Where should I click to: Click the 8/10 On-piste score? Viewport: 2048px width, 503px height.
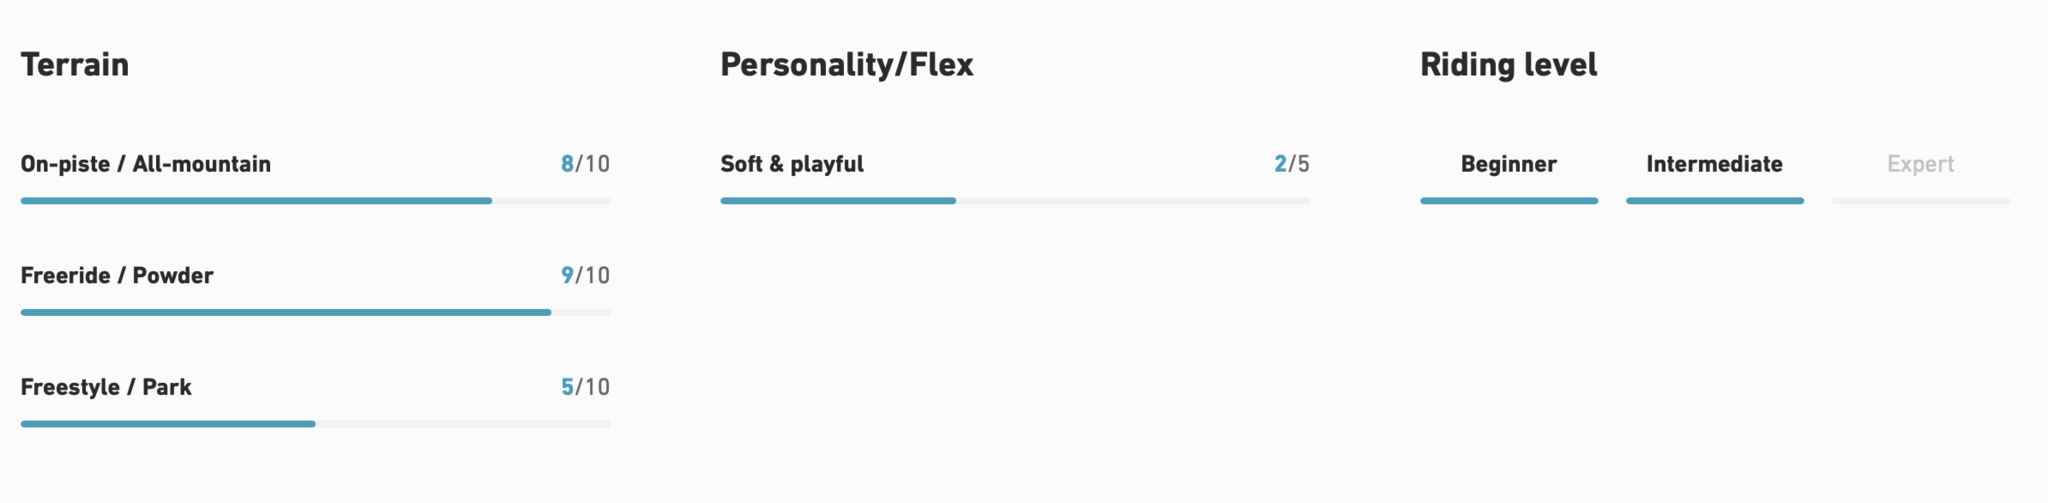(x=585, y=164)
